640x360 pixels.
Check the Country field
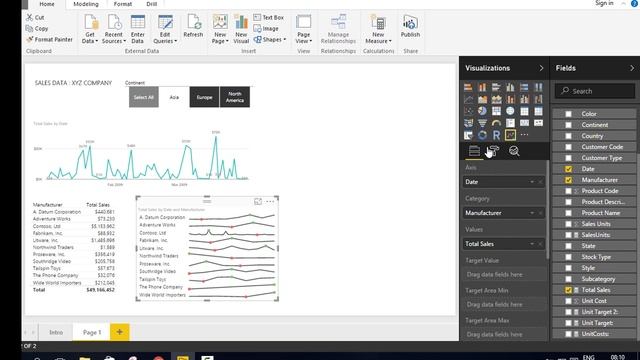tap(568, 136)
